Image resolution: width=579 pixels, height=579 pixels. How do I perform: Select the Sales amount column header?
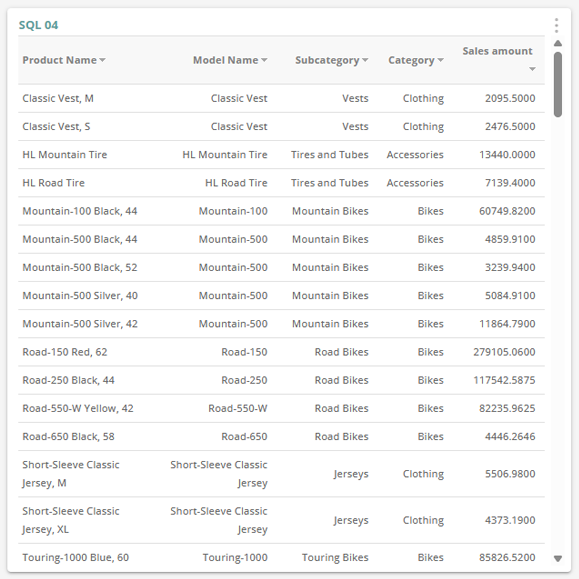tap(497, 51)
